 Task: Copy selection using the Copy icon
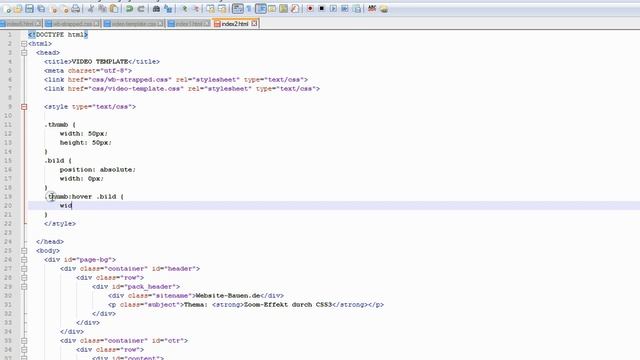[102, 9]
